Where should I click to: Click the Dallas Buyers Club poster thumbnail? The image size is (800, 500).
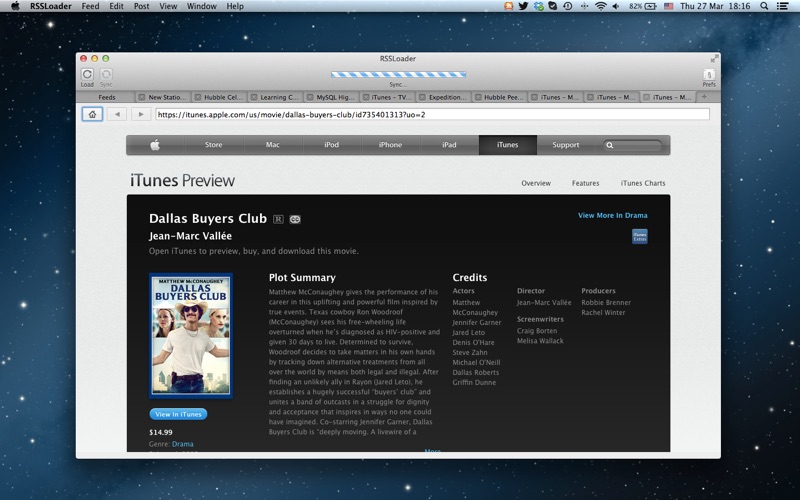(x=191, y=336)
